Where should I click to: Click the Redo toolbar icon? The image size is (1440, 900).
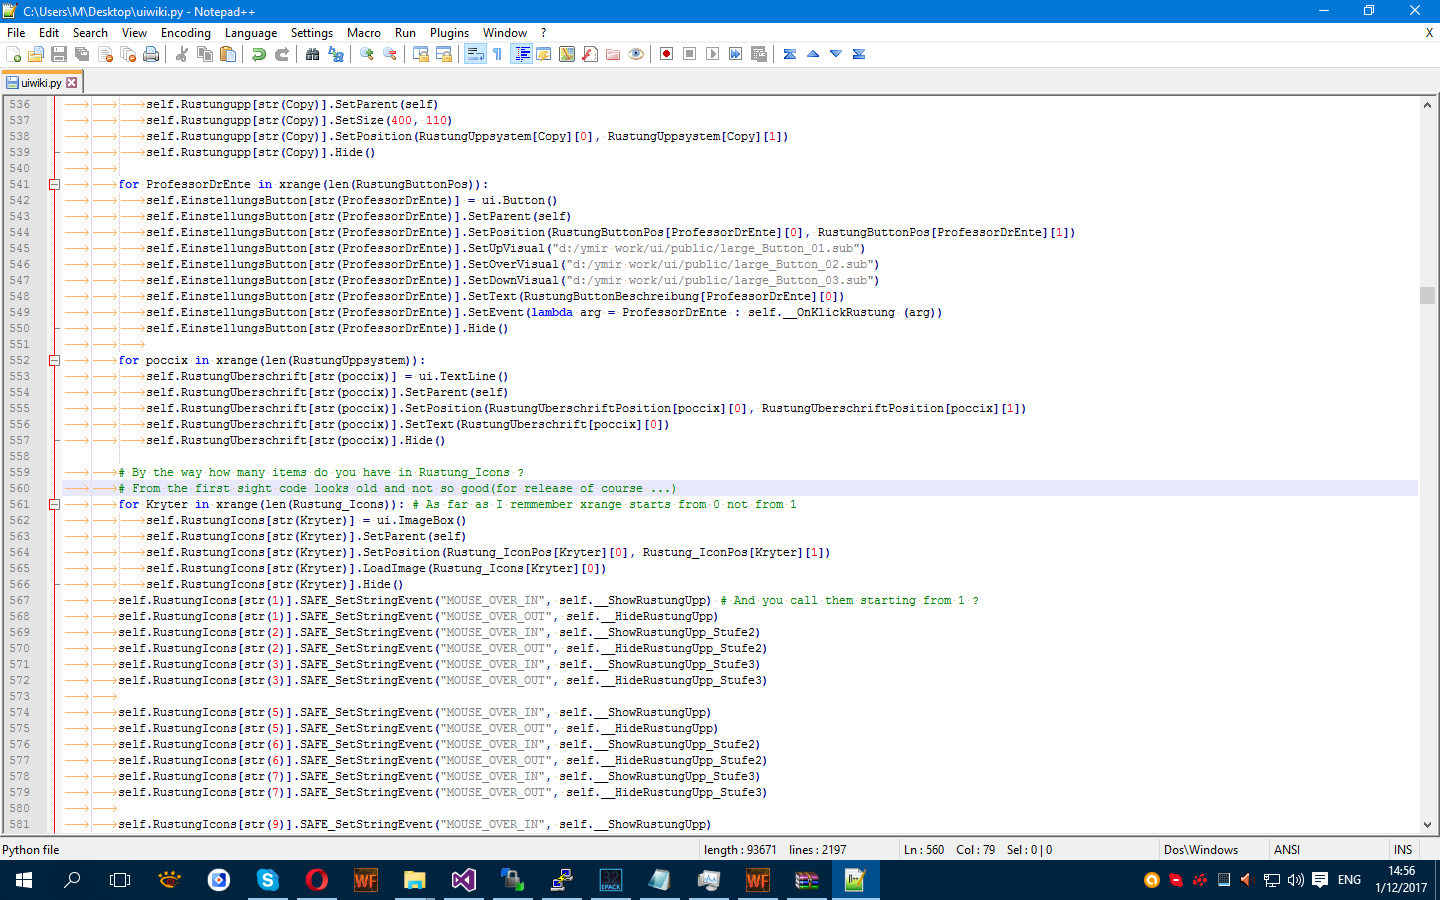click(x=282, y=54)
